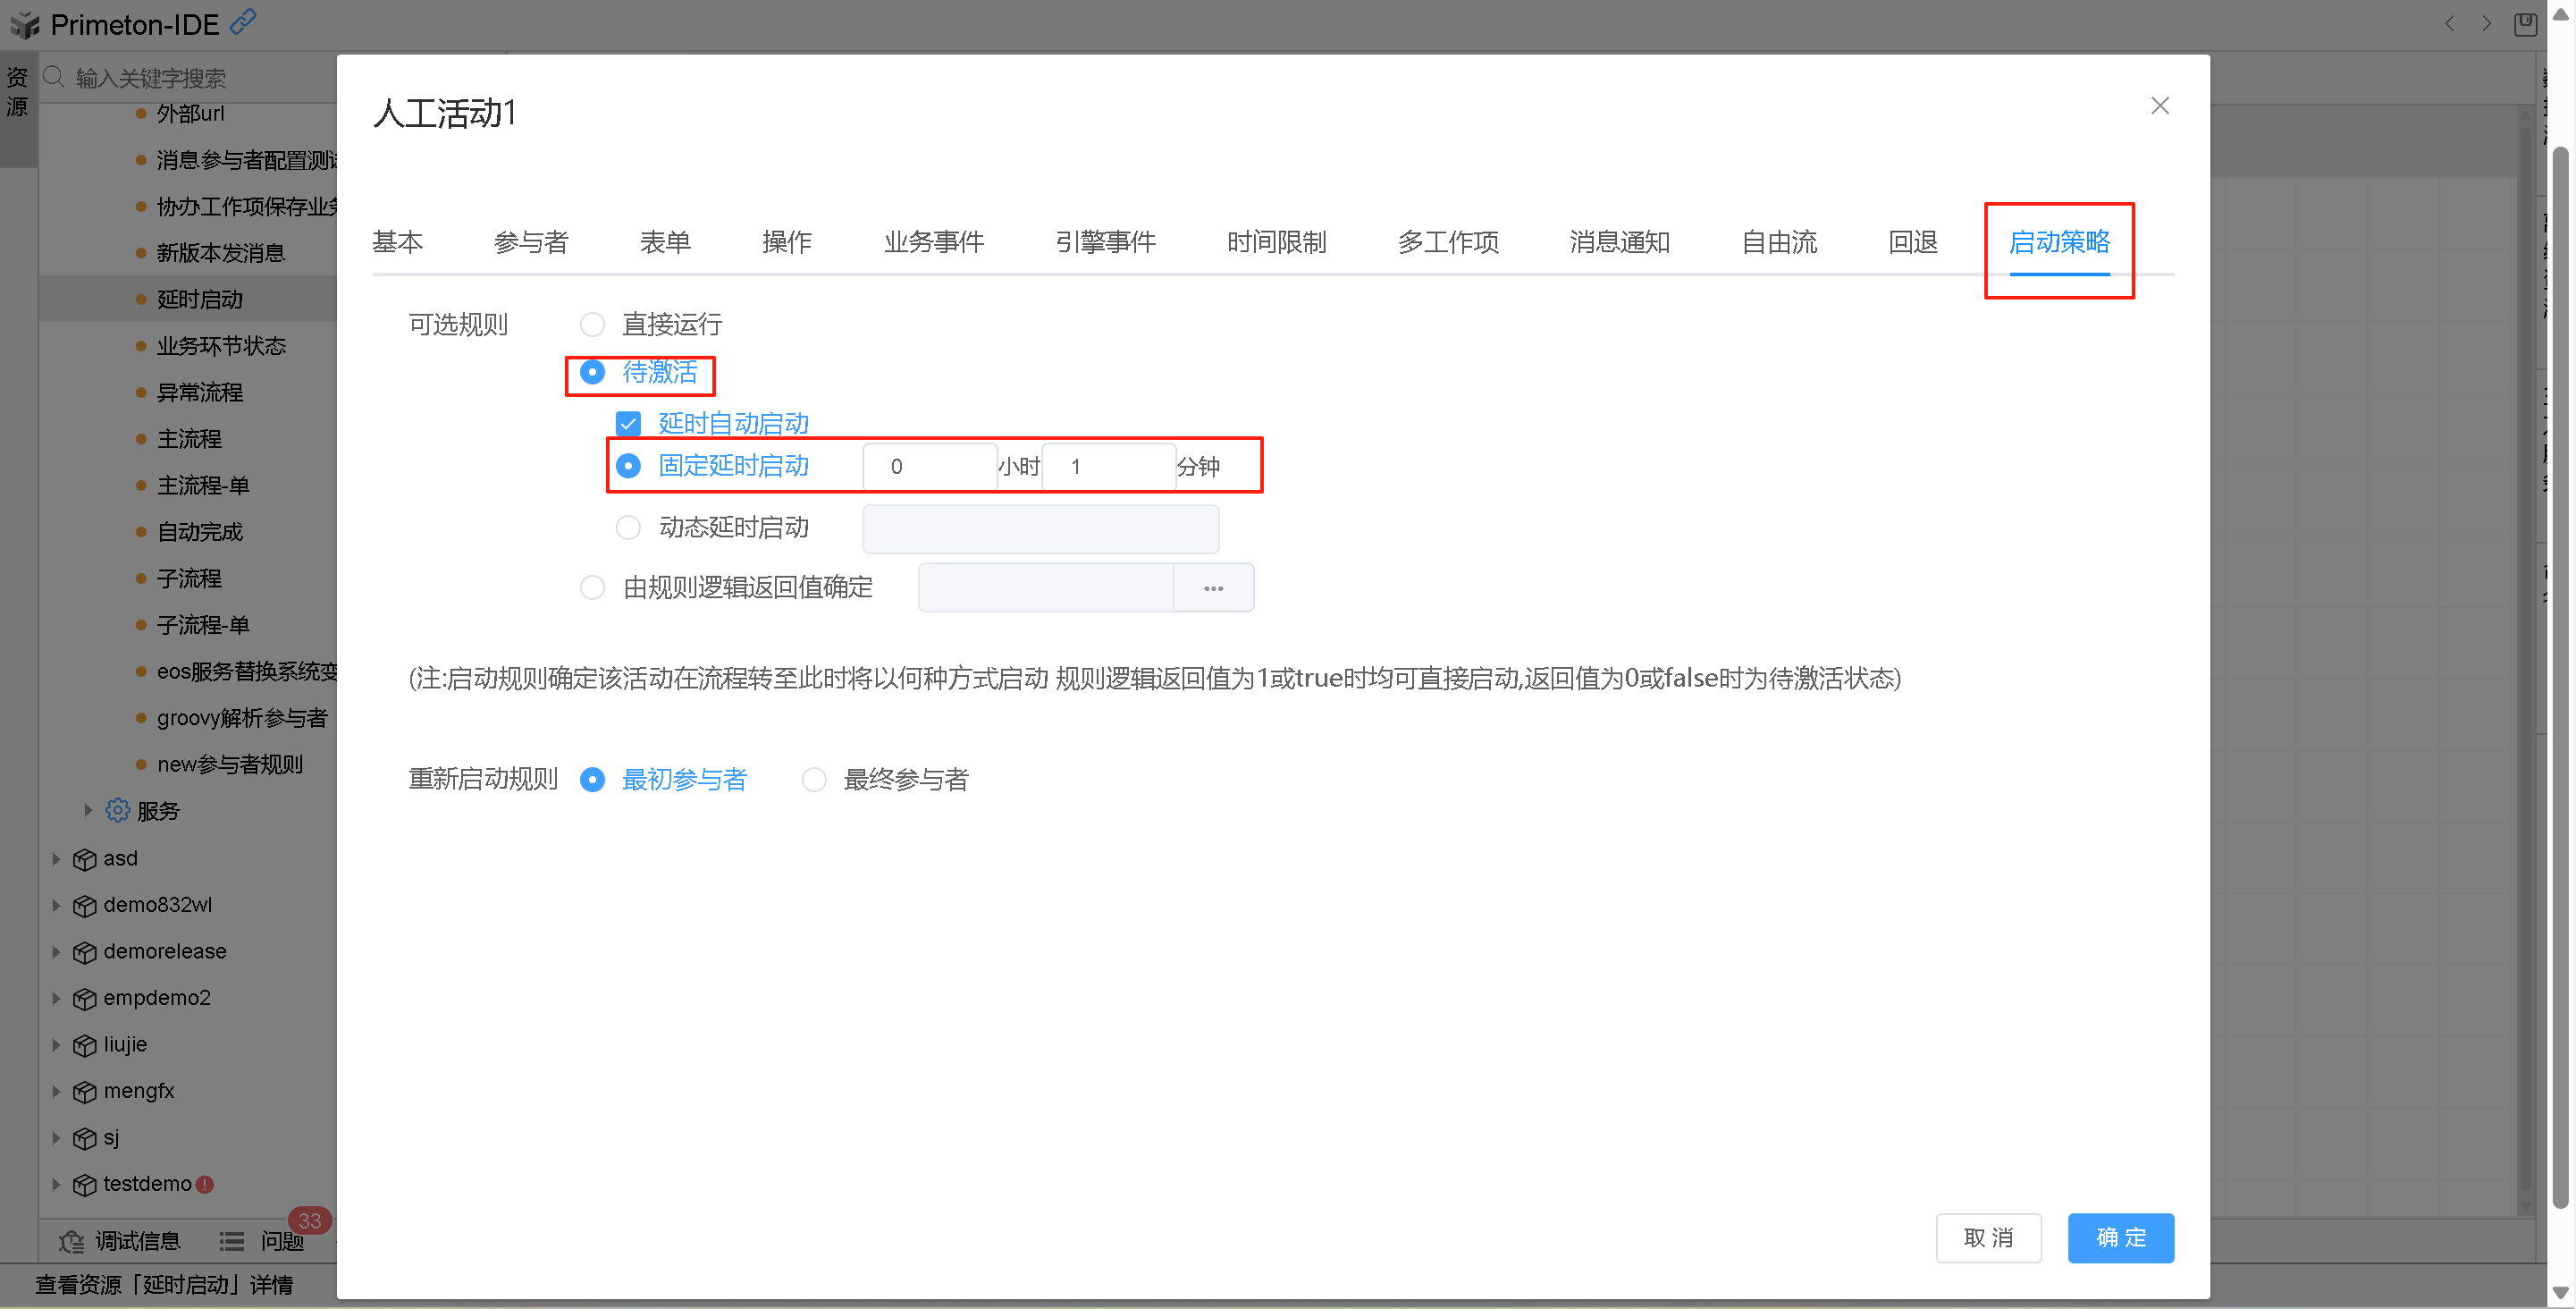Uncheck the 延时自动启动 checkbox
This screenshot has width=2576, height=1309.
[x=628, y=423]
